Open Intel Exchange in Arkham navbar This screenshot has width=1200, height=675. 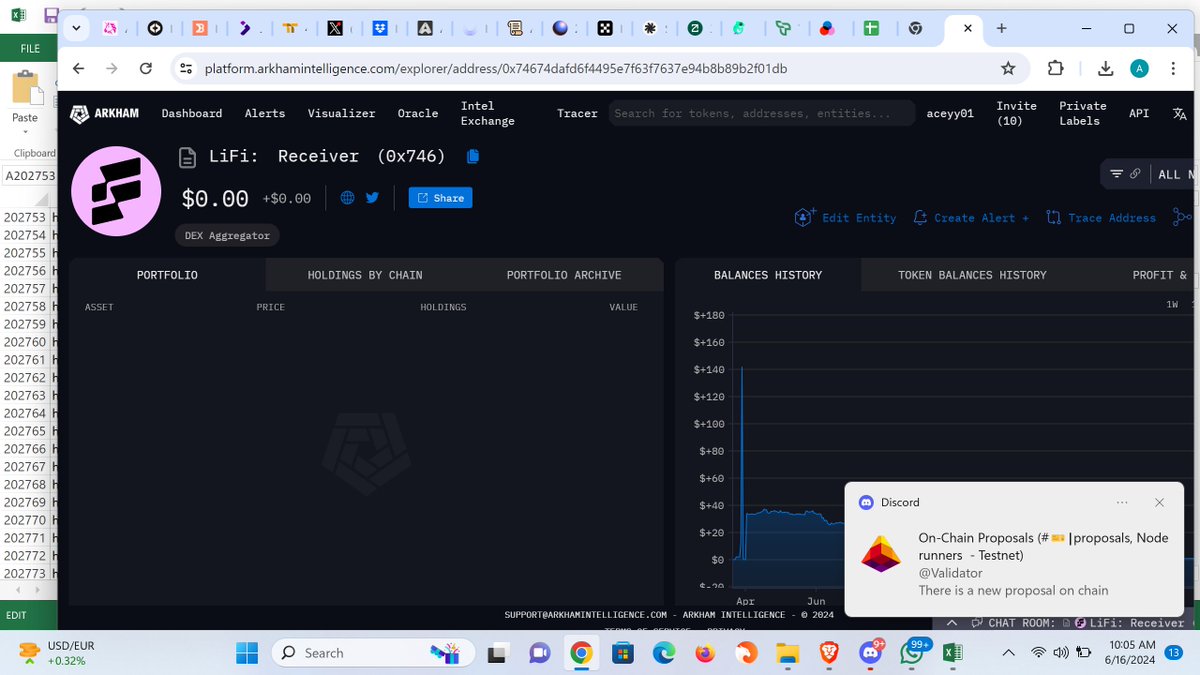tap(488, 113)
